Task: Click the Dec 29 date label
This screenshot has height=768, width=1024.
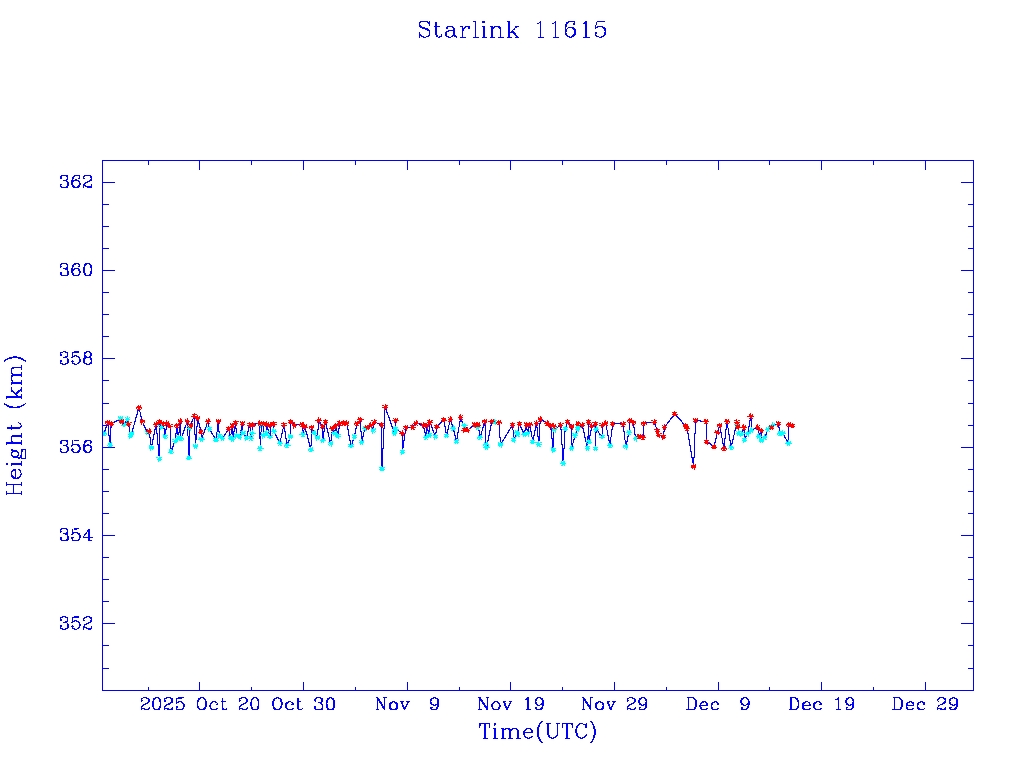Action: tap(925, 704)
